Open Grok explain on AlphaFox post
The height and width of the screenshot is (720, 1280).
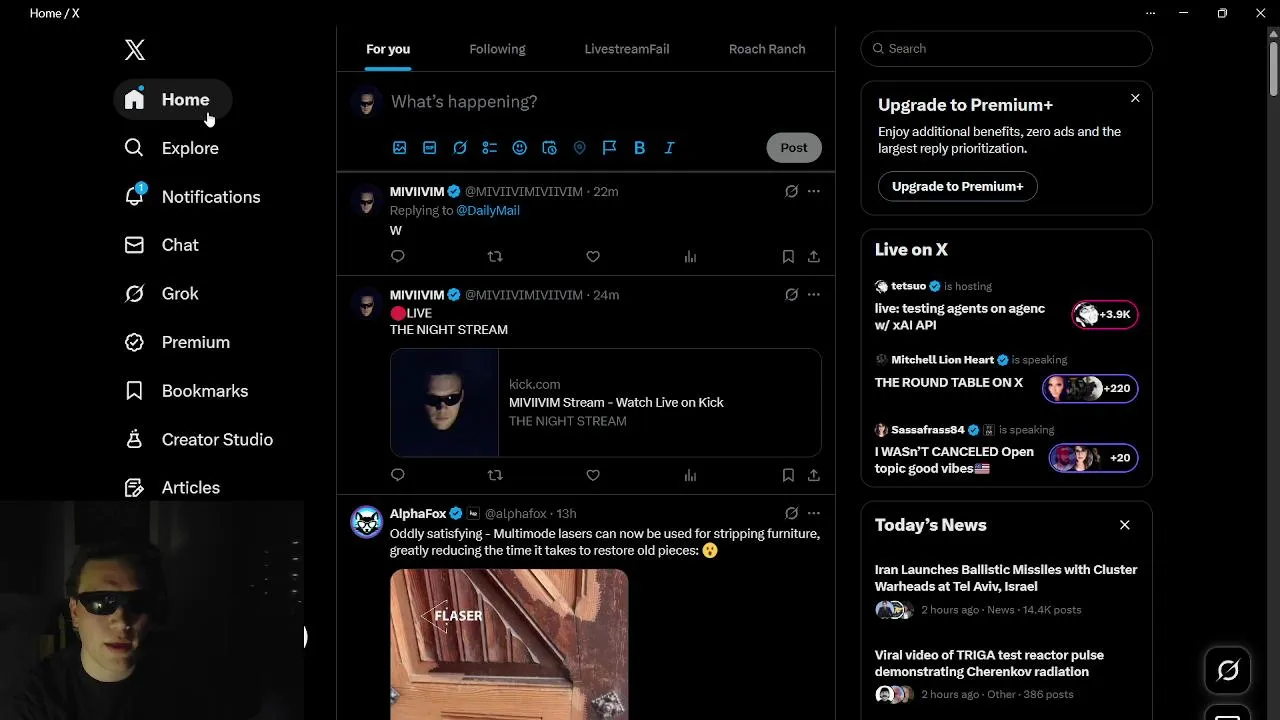click(x=791, y=513)
